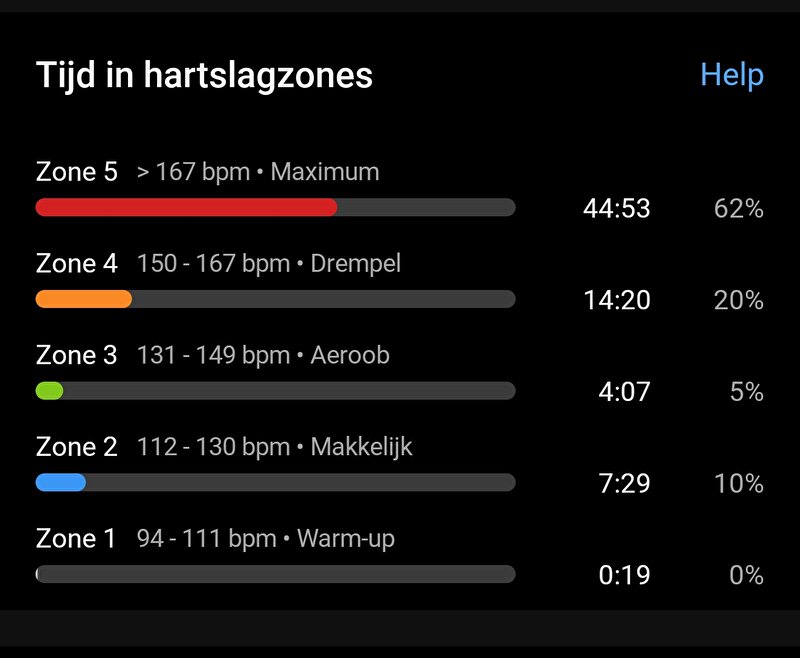Open the Help link
Viewport: 800px width, 658px height.
click(732, 75)
